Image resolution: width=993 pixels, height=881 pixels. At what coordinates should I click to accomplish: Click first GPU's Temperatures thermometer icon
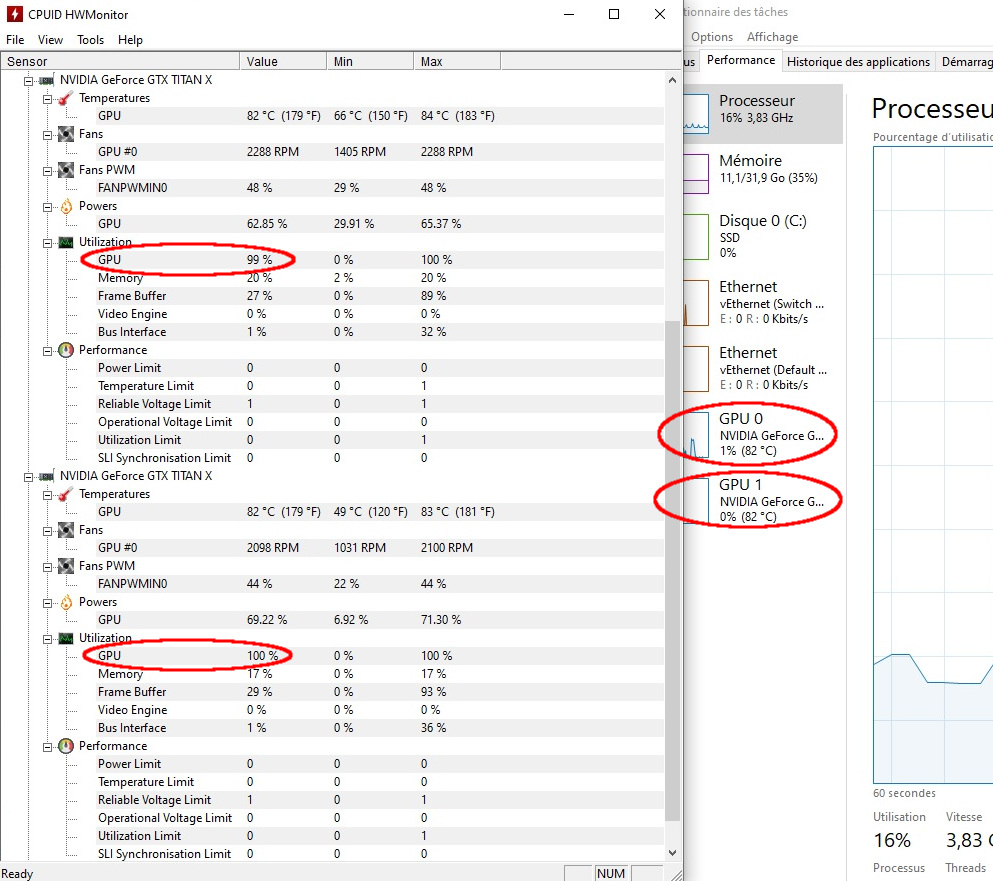[65, 98]
